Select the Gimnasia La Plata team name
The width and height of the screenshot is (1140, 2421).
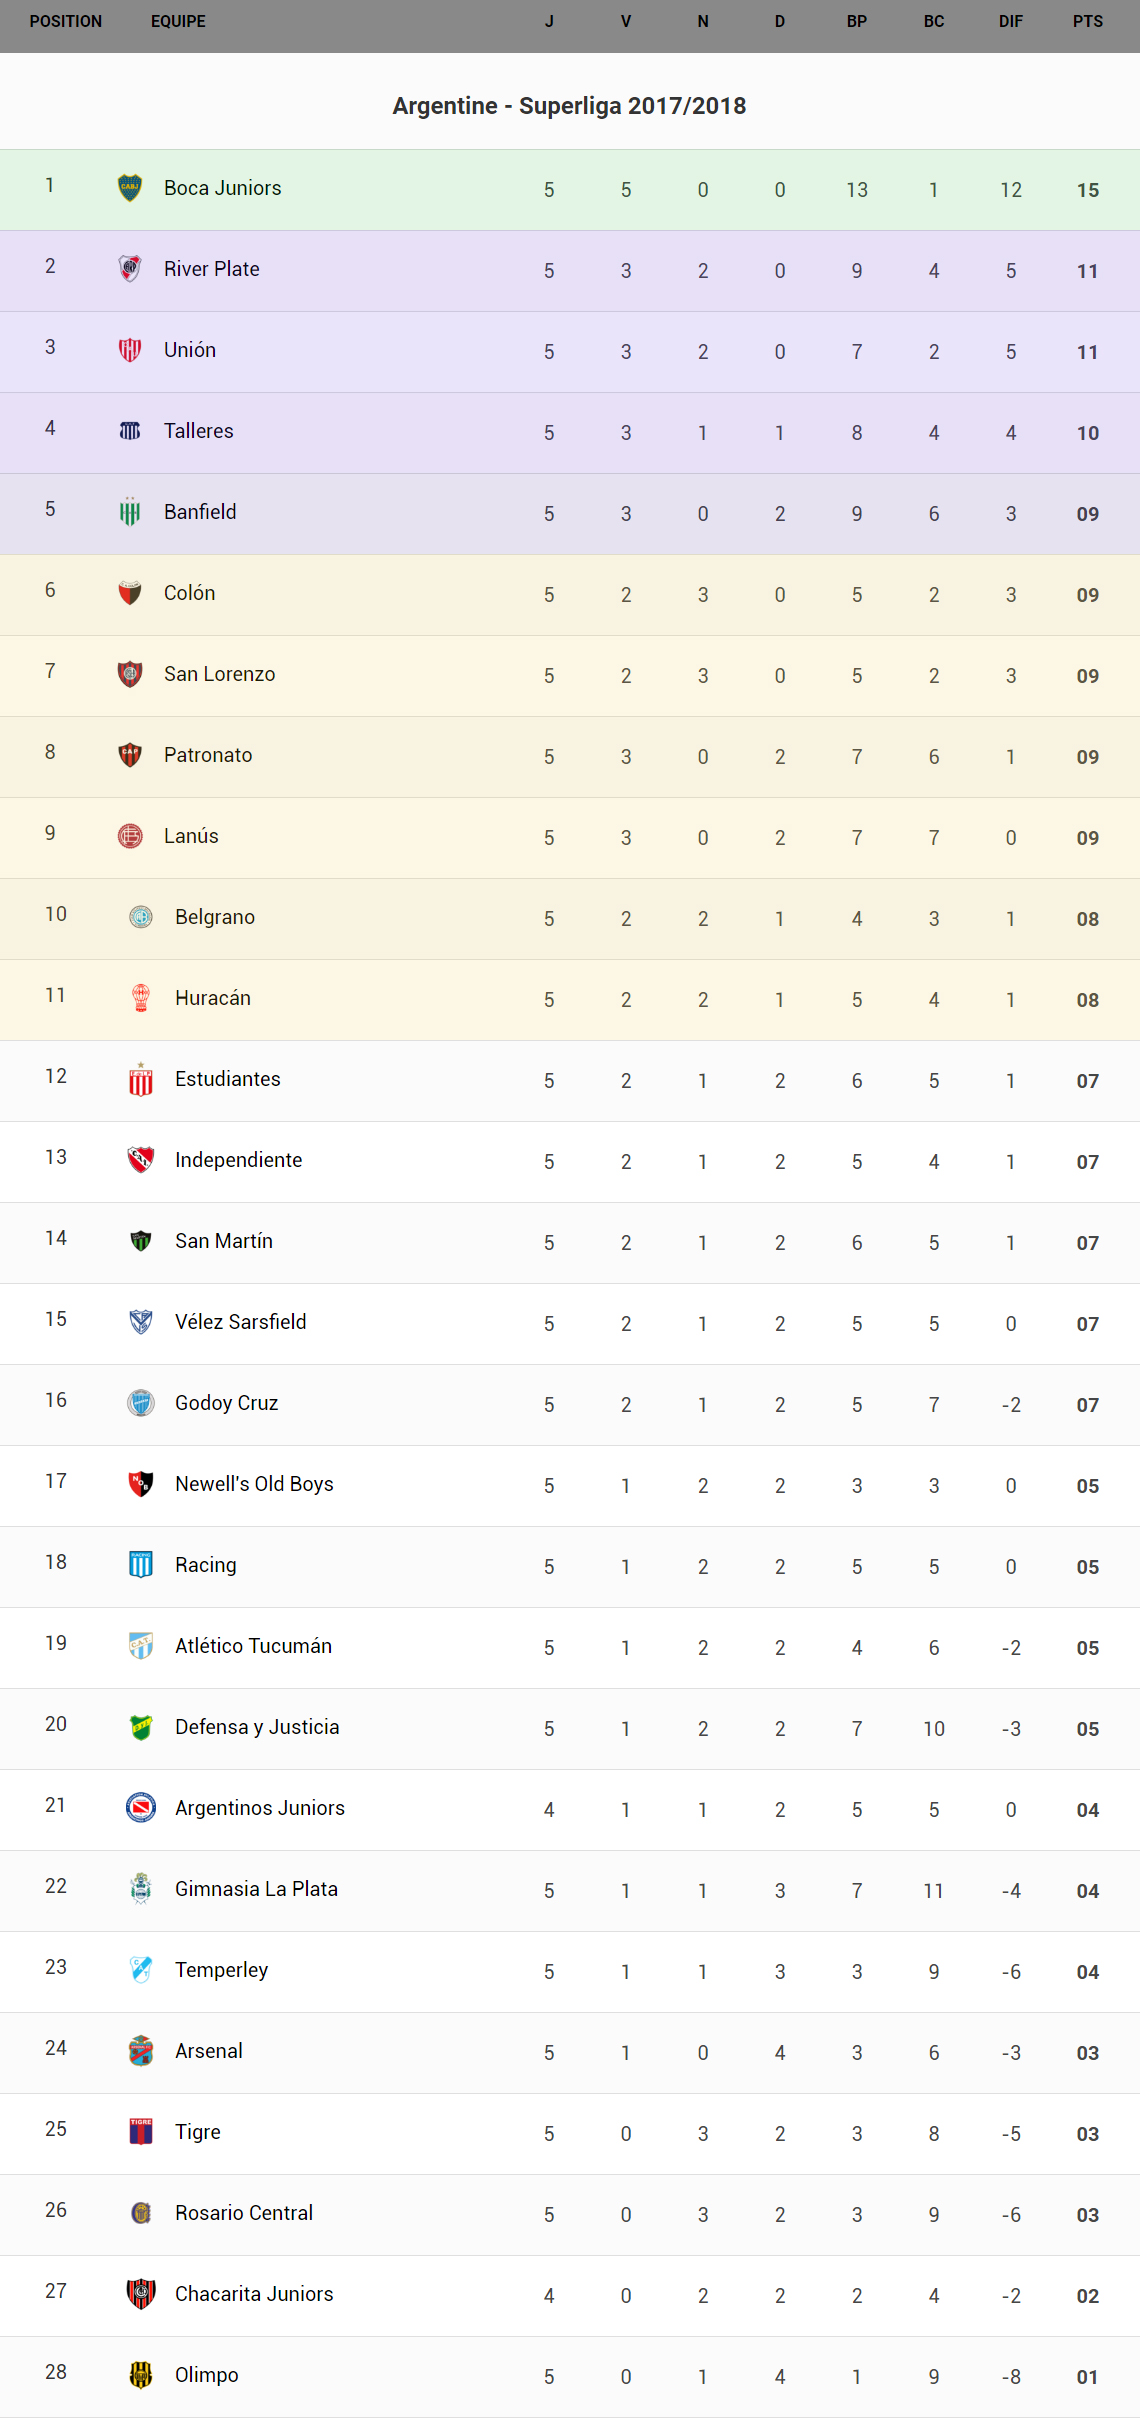pyautogui.click(x=256, y=1889)
